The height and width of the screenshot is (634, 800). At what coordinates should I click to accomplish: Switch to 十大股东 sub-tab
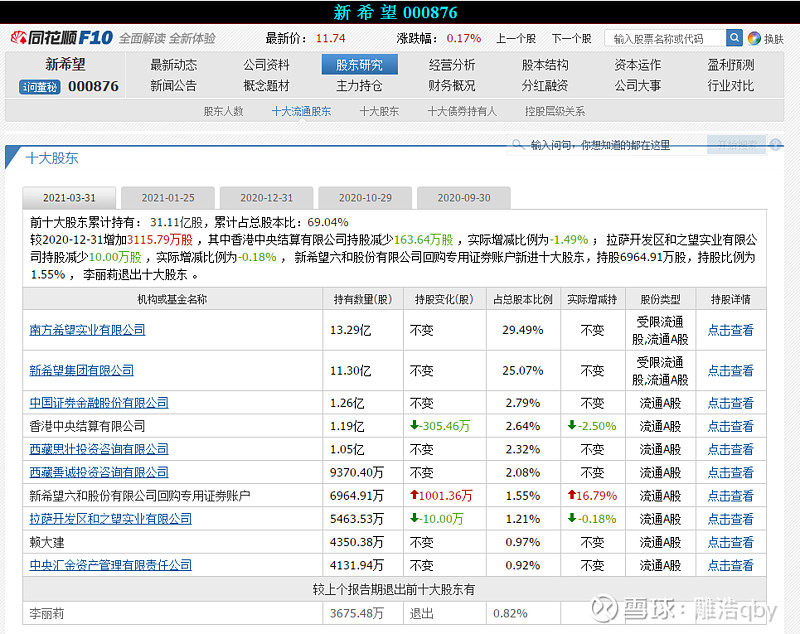pos(379,111)
